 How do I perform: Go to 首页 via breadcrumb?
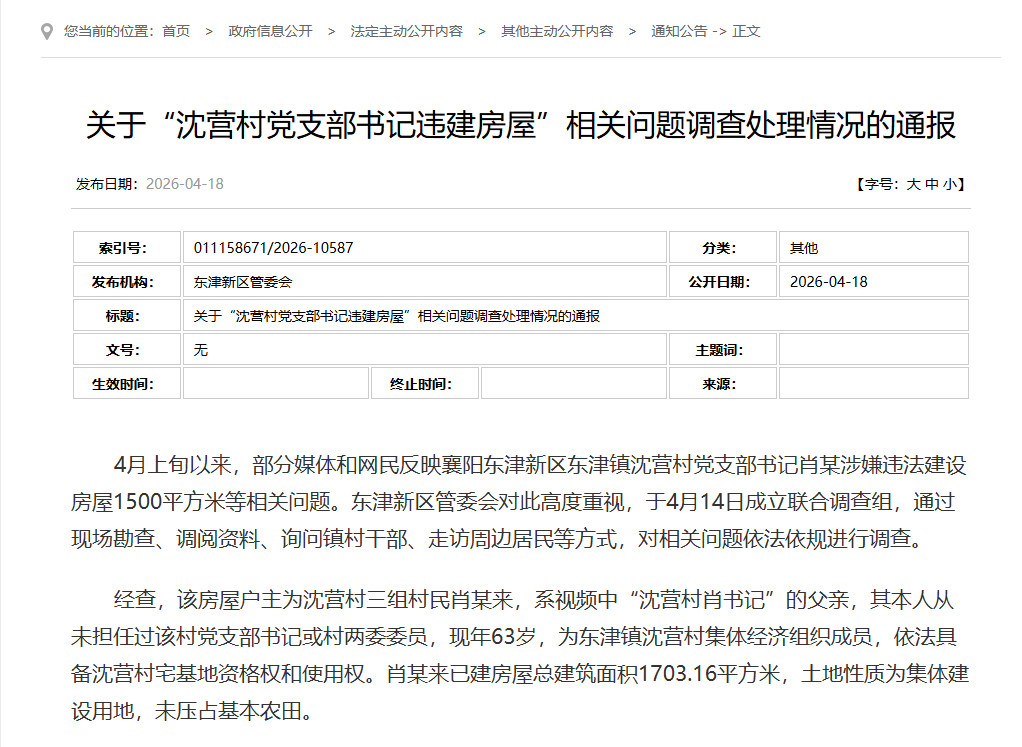coord(176,31)
